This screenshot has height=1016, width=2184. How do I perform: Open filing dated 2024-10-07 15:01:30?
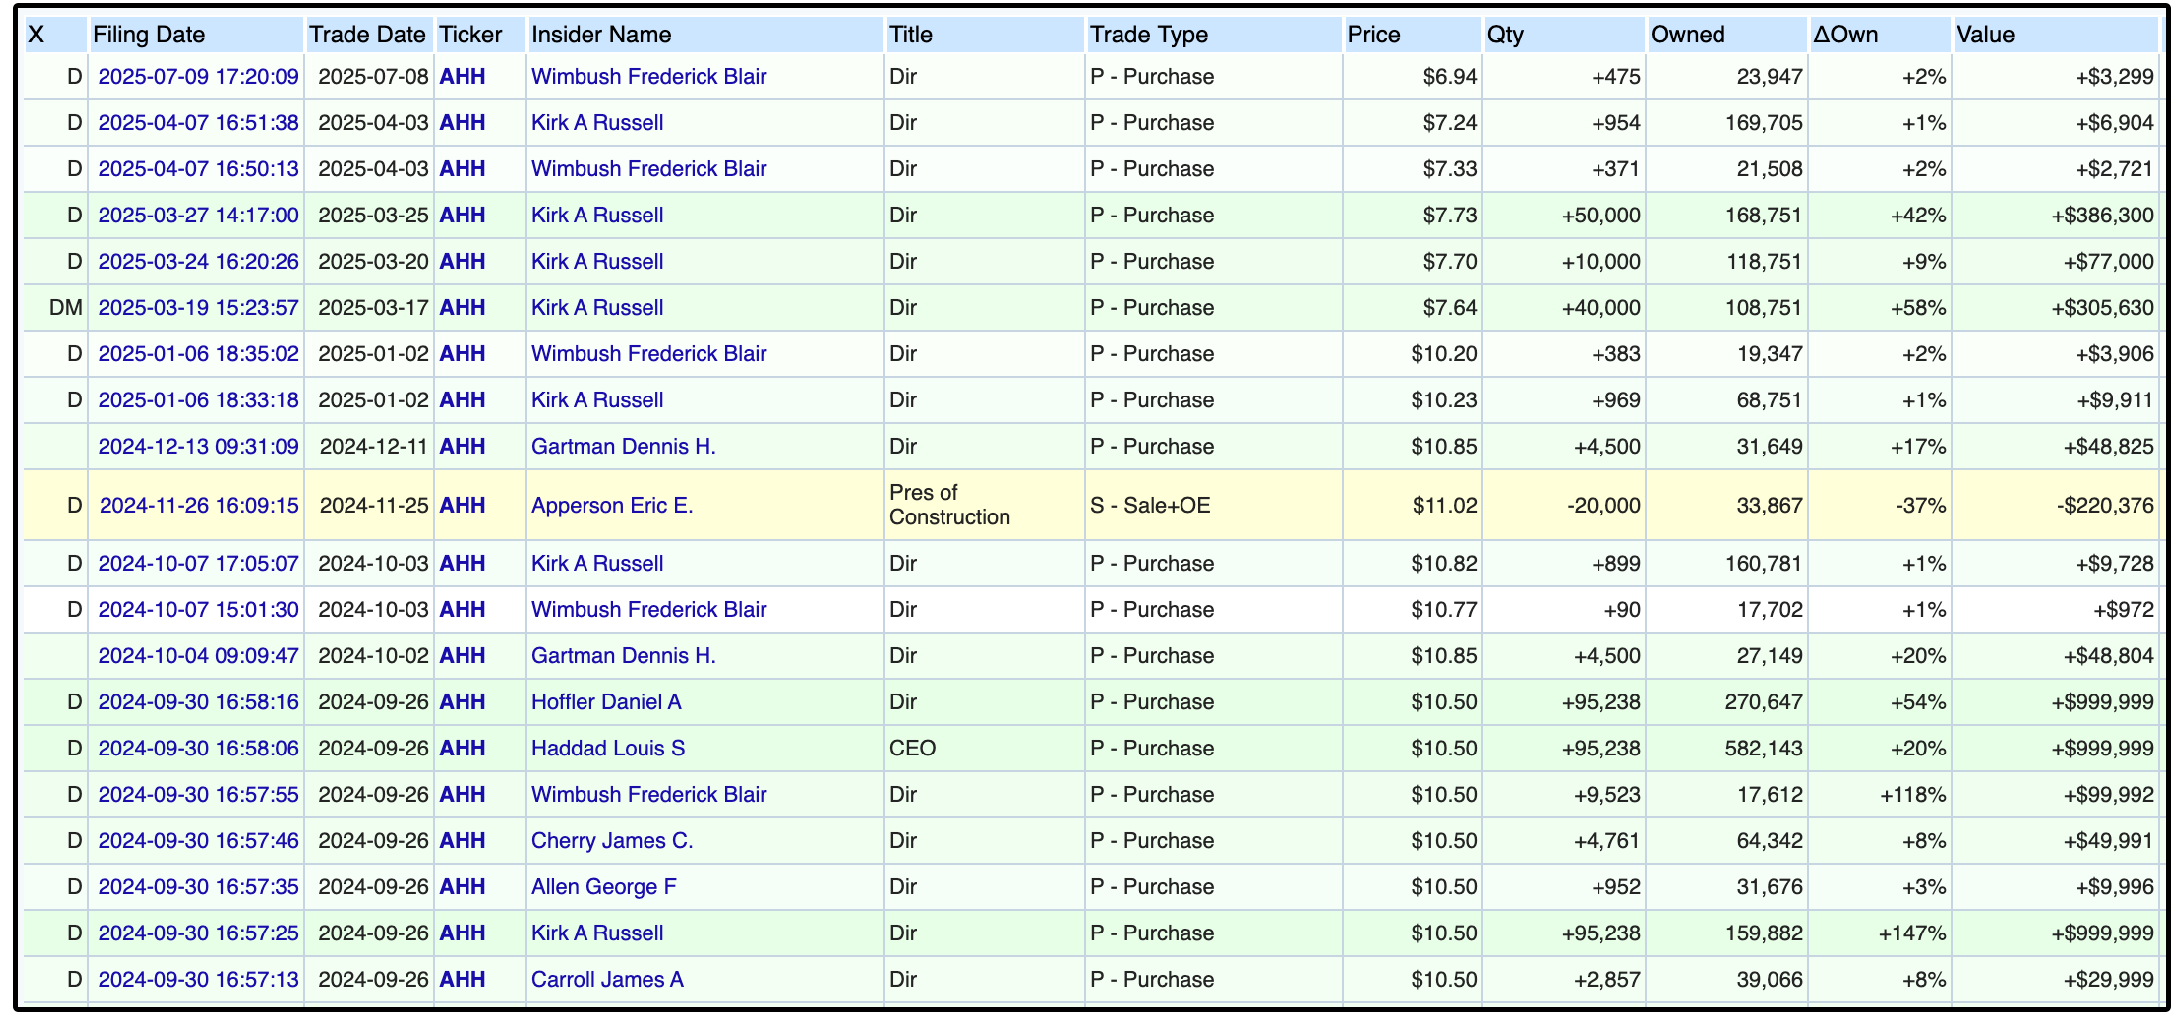(198, 610)
